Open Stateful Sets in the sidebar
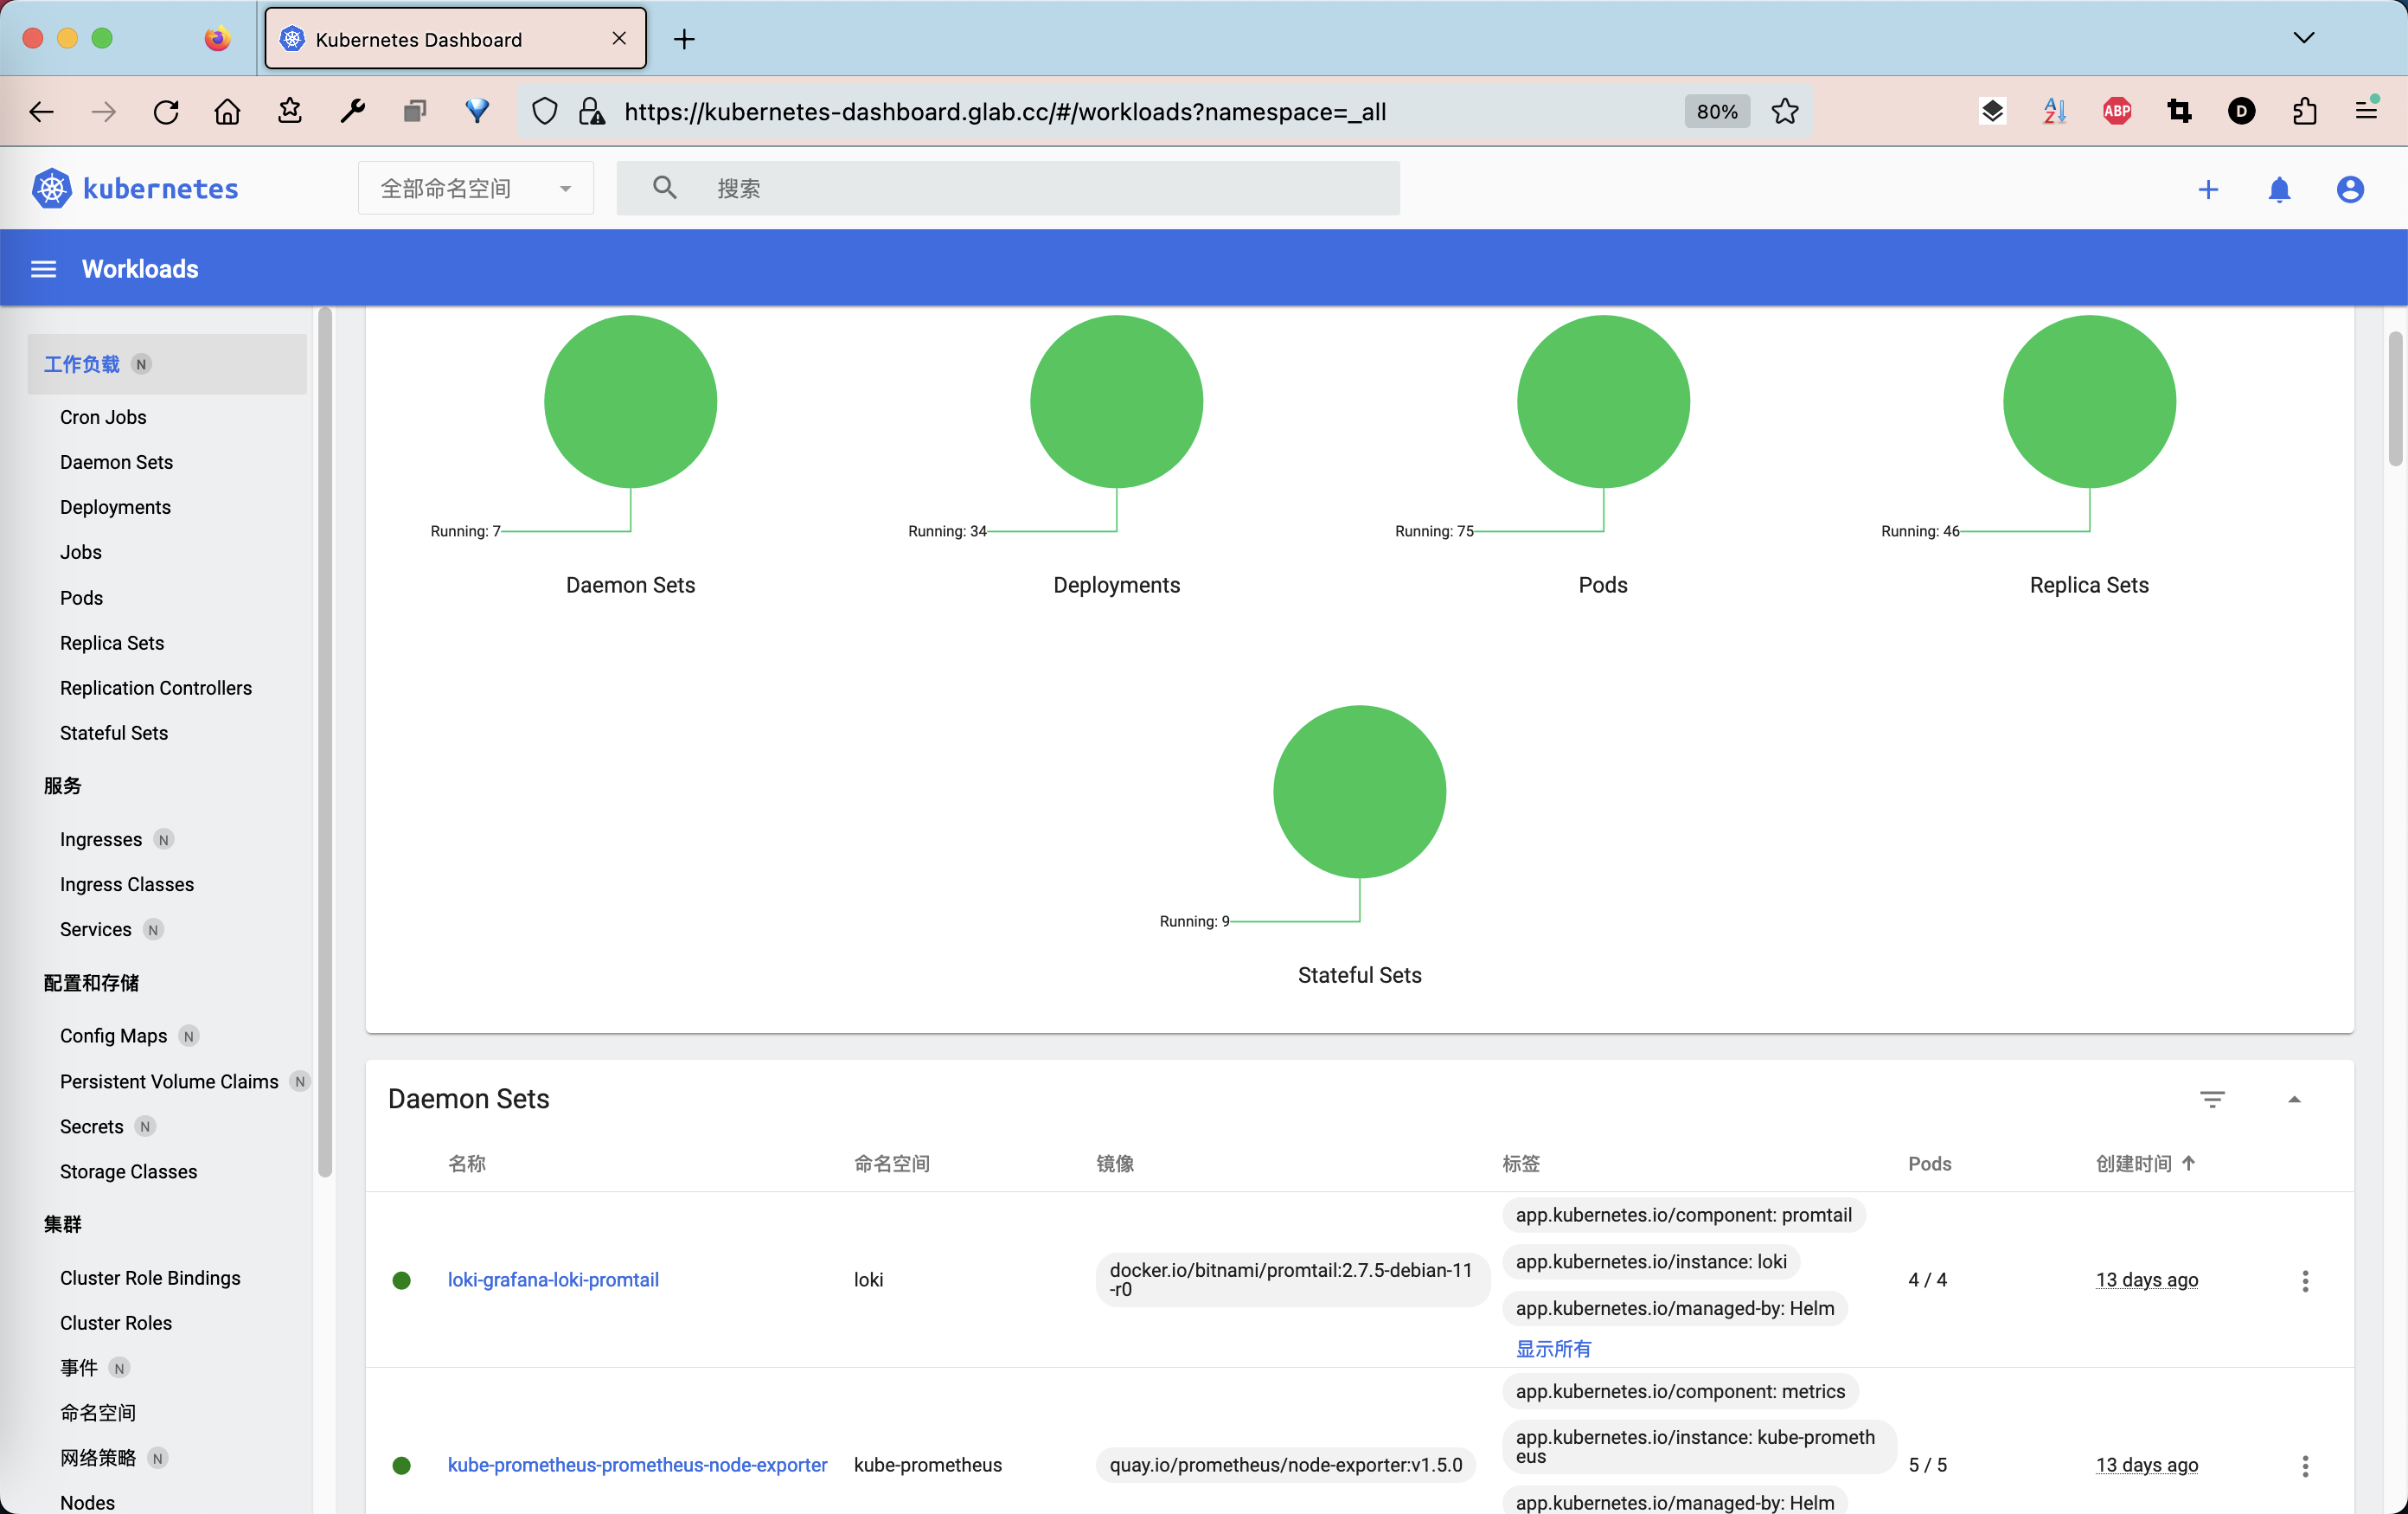Screen dimensions: 2408x1514 pos(114,733)
